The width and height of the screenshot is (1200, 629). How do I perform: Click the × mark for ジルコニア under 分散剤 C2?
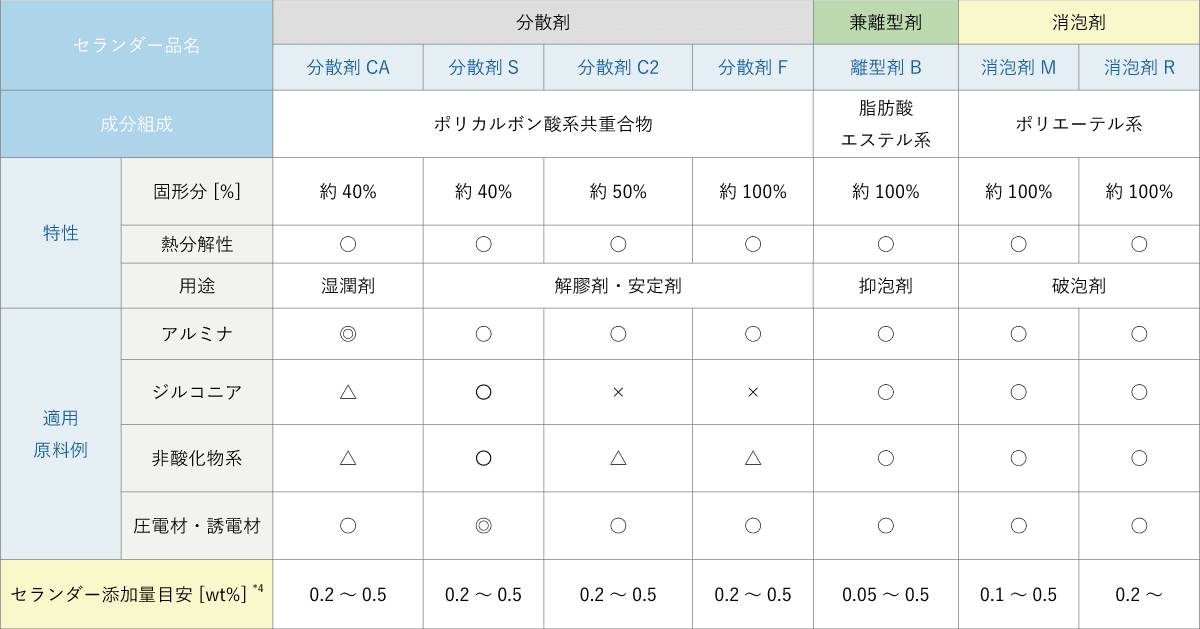click(x=618, y=392)
